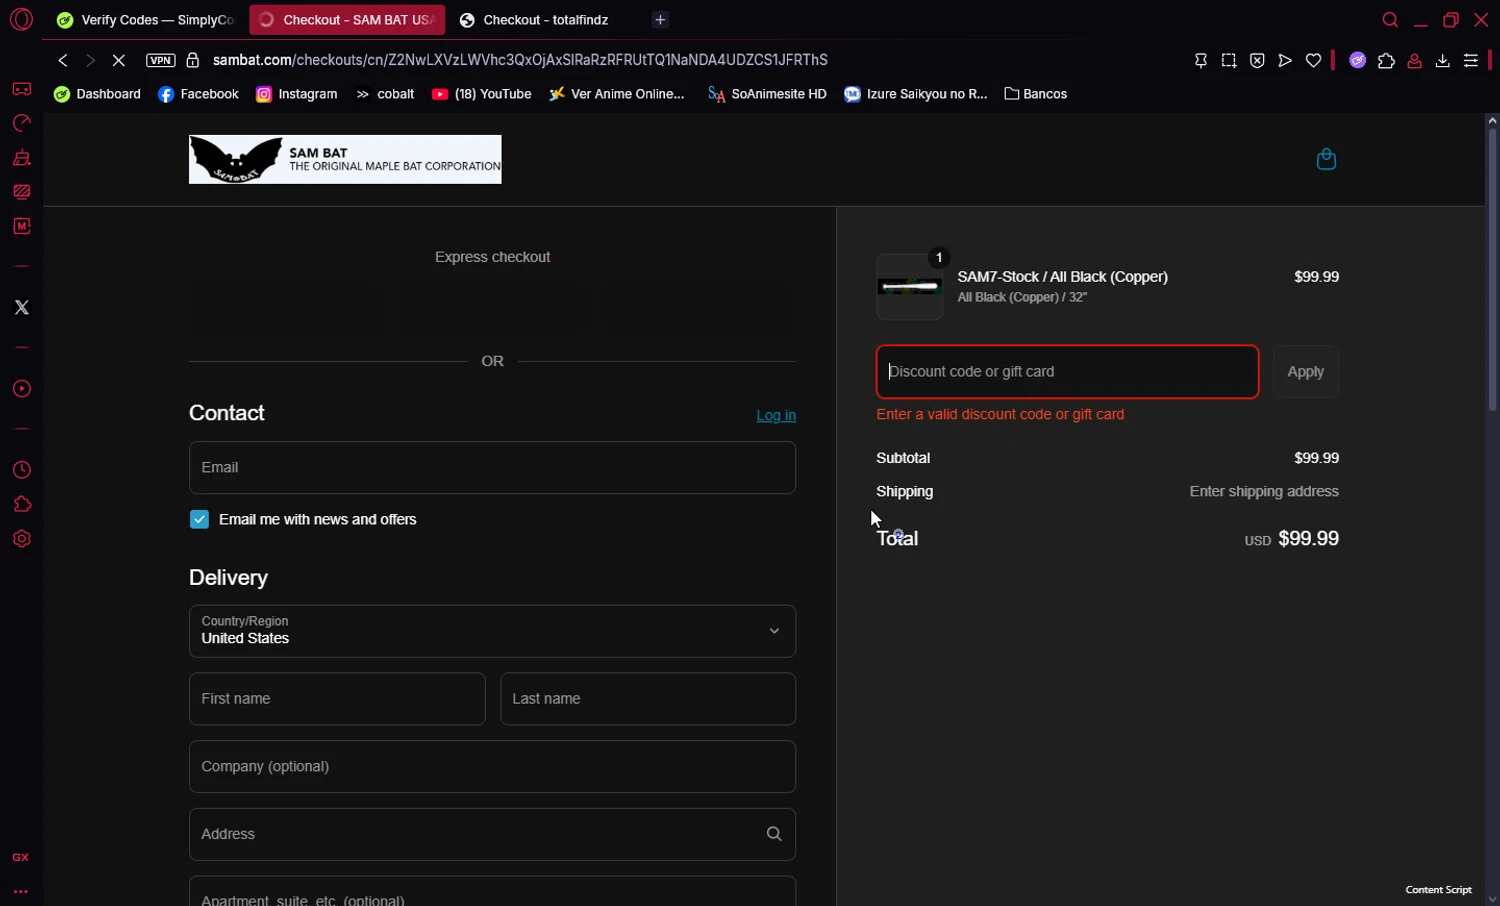
Task: Open the M-labeled sidebar icon
Action: pos(21,226)
